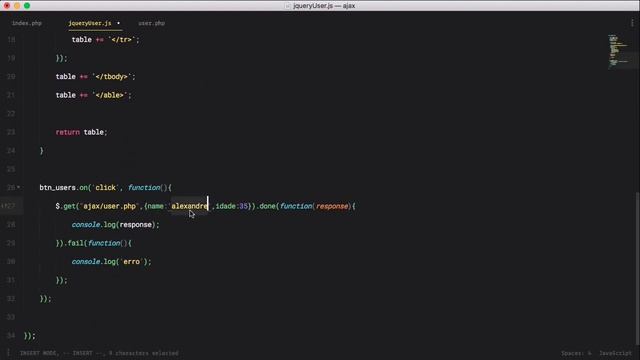The height and width of the screenshot is (360, 640).
Task: Click function keyword on btn_users line
Action: point(144,187)
